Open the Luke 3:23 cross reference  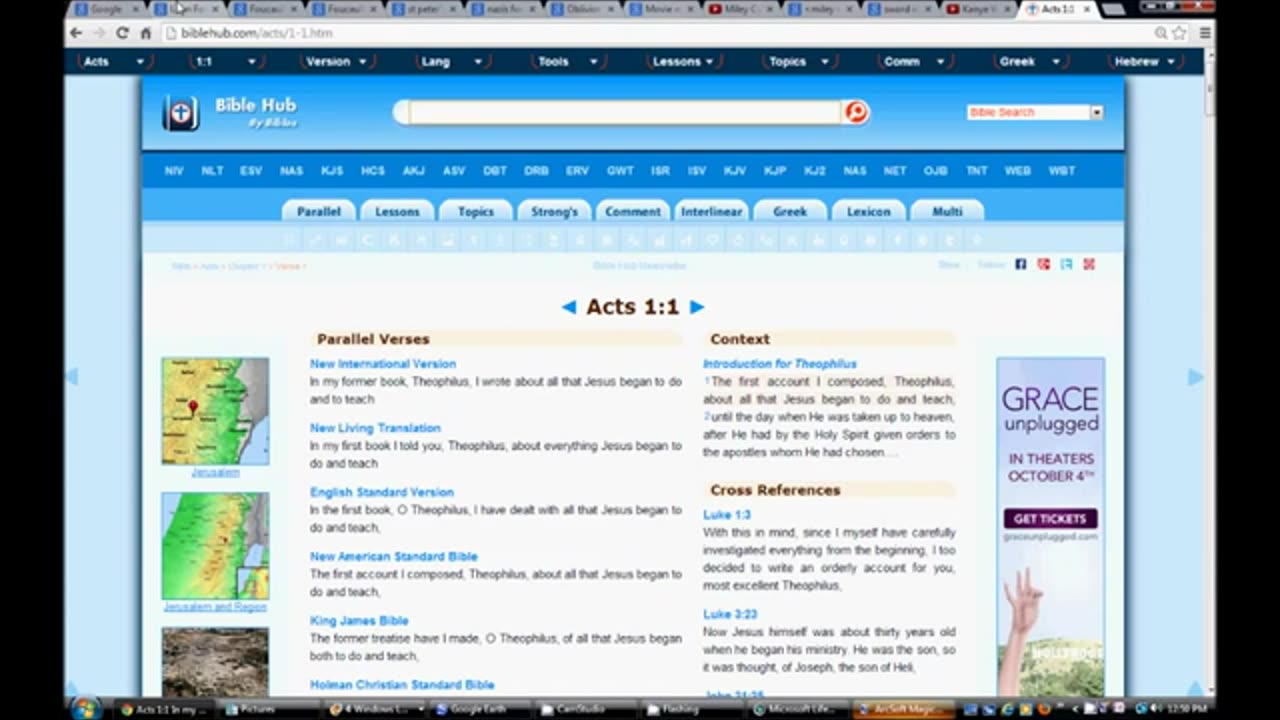730,614
